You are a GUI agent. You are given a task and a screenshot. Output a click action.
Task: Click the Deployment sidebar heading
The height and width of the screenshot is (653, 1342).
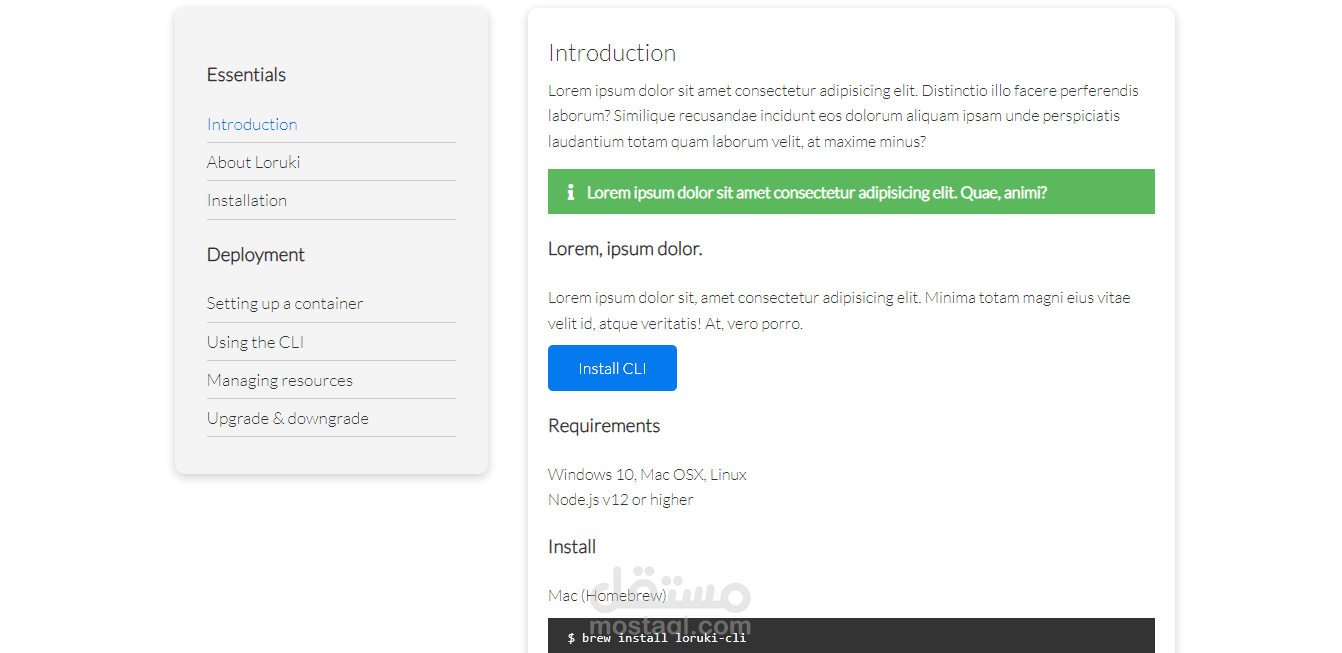click(256, 255)
